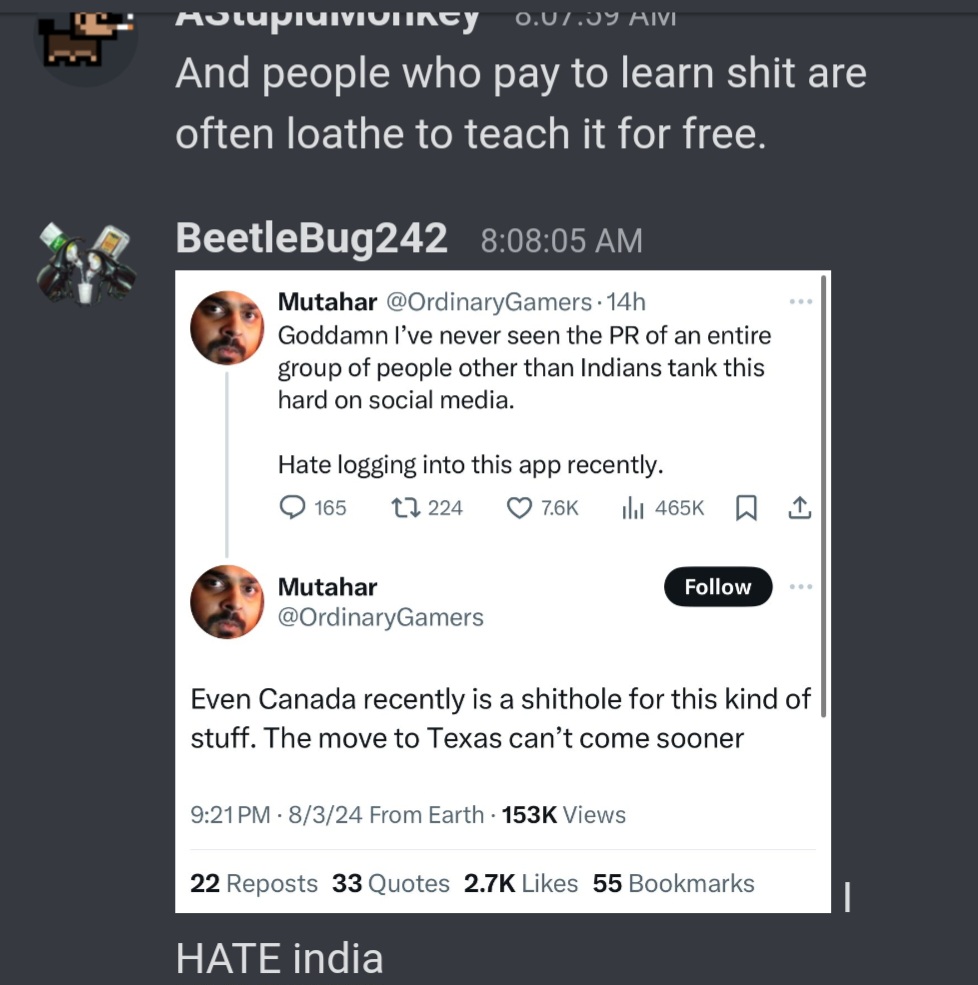Like the tweet with 7.6K hearts
This screenshot has width=978, height=985.
519,508
